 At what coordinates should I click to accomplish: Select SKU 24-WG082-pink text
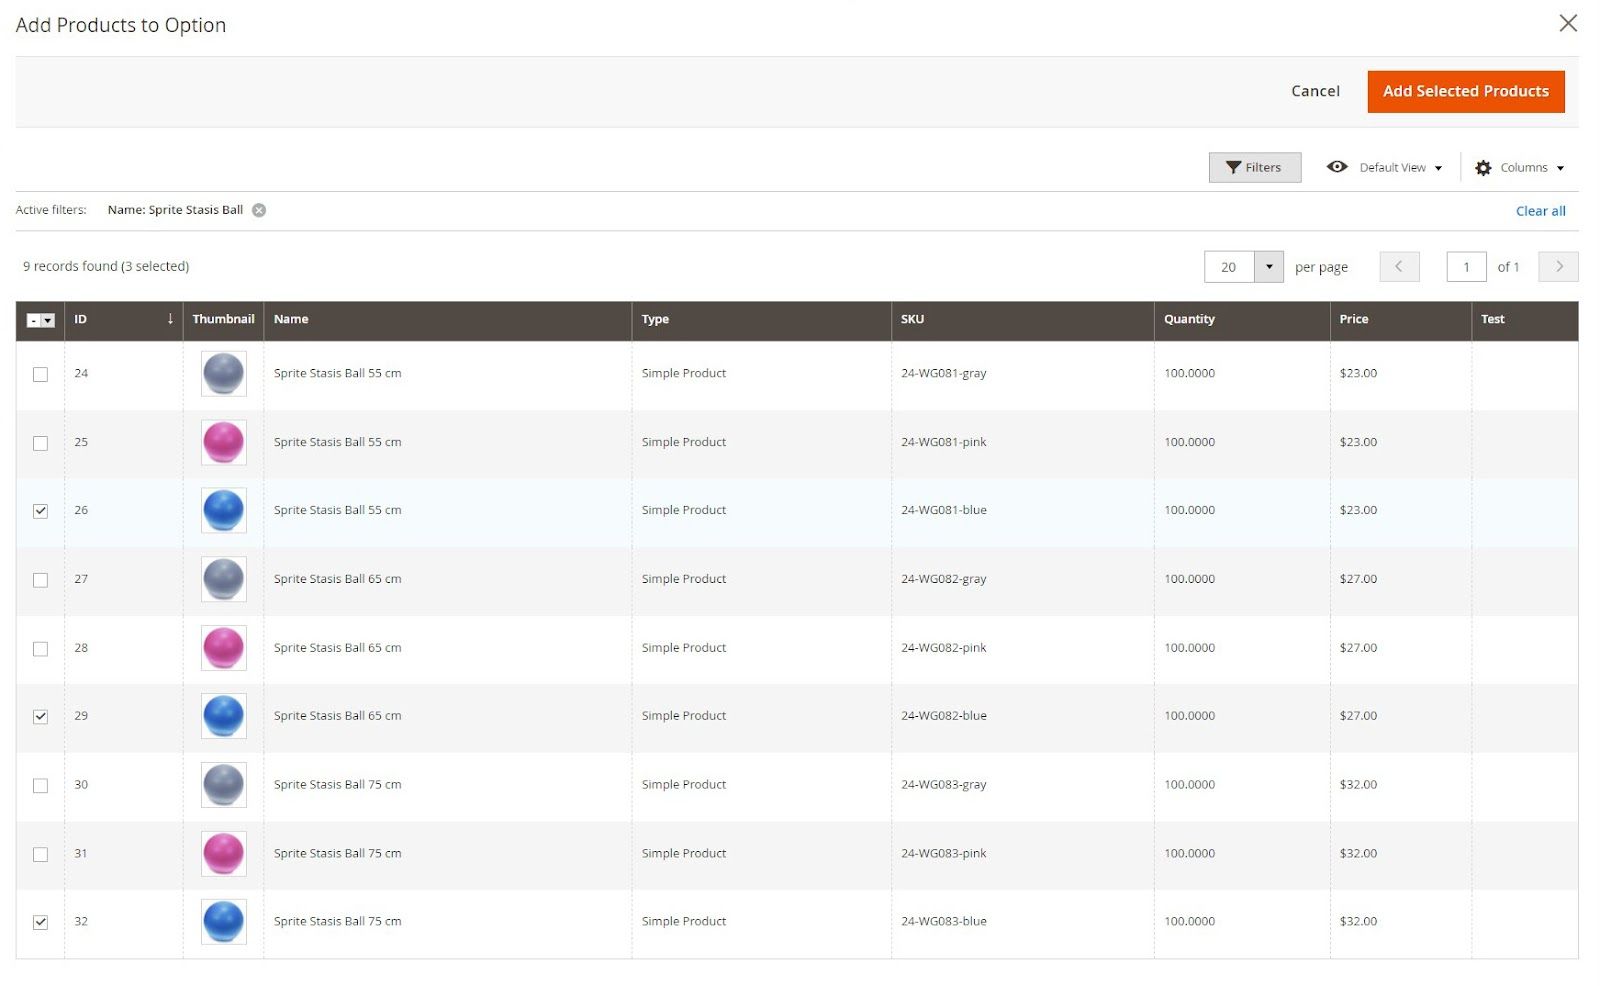(x=943, y=648)
